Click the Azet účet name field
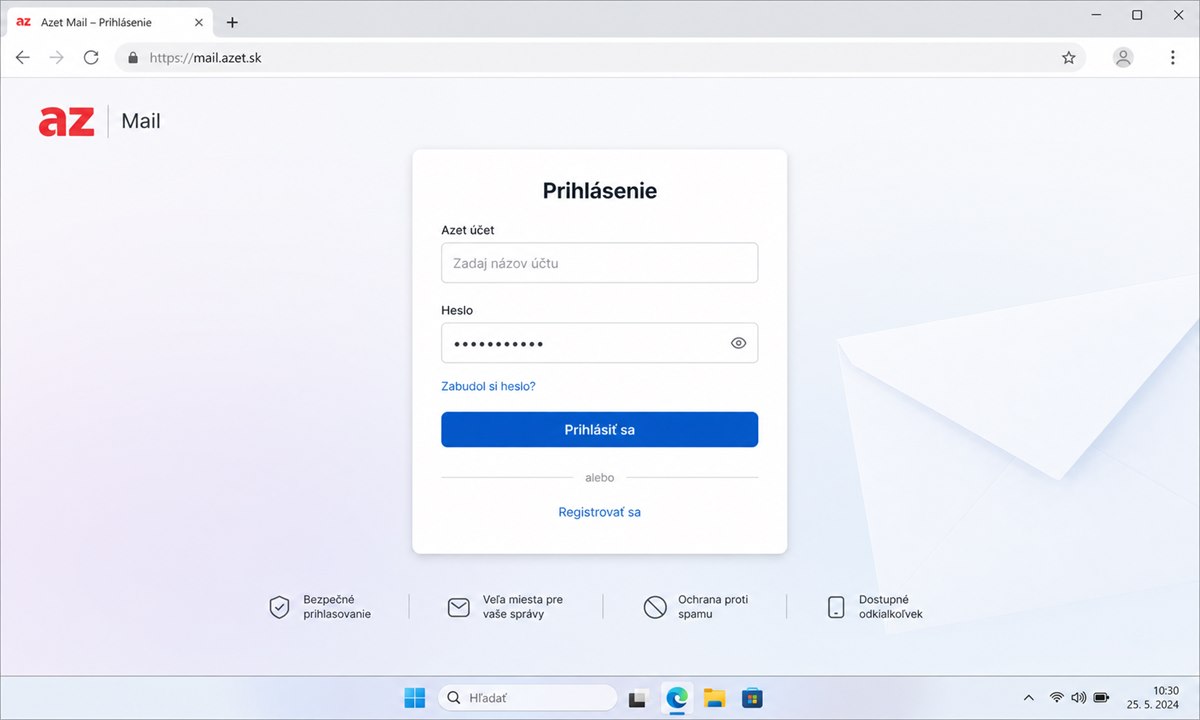The height and width of the screenshot is (720, 1200). pos(599,263)
